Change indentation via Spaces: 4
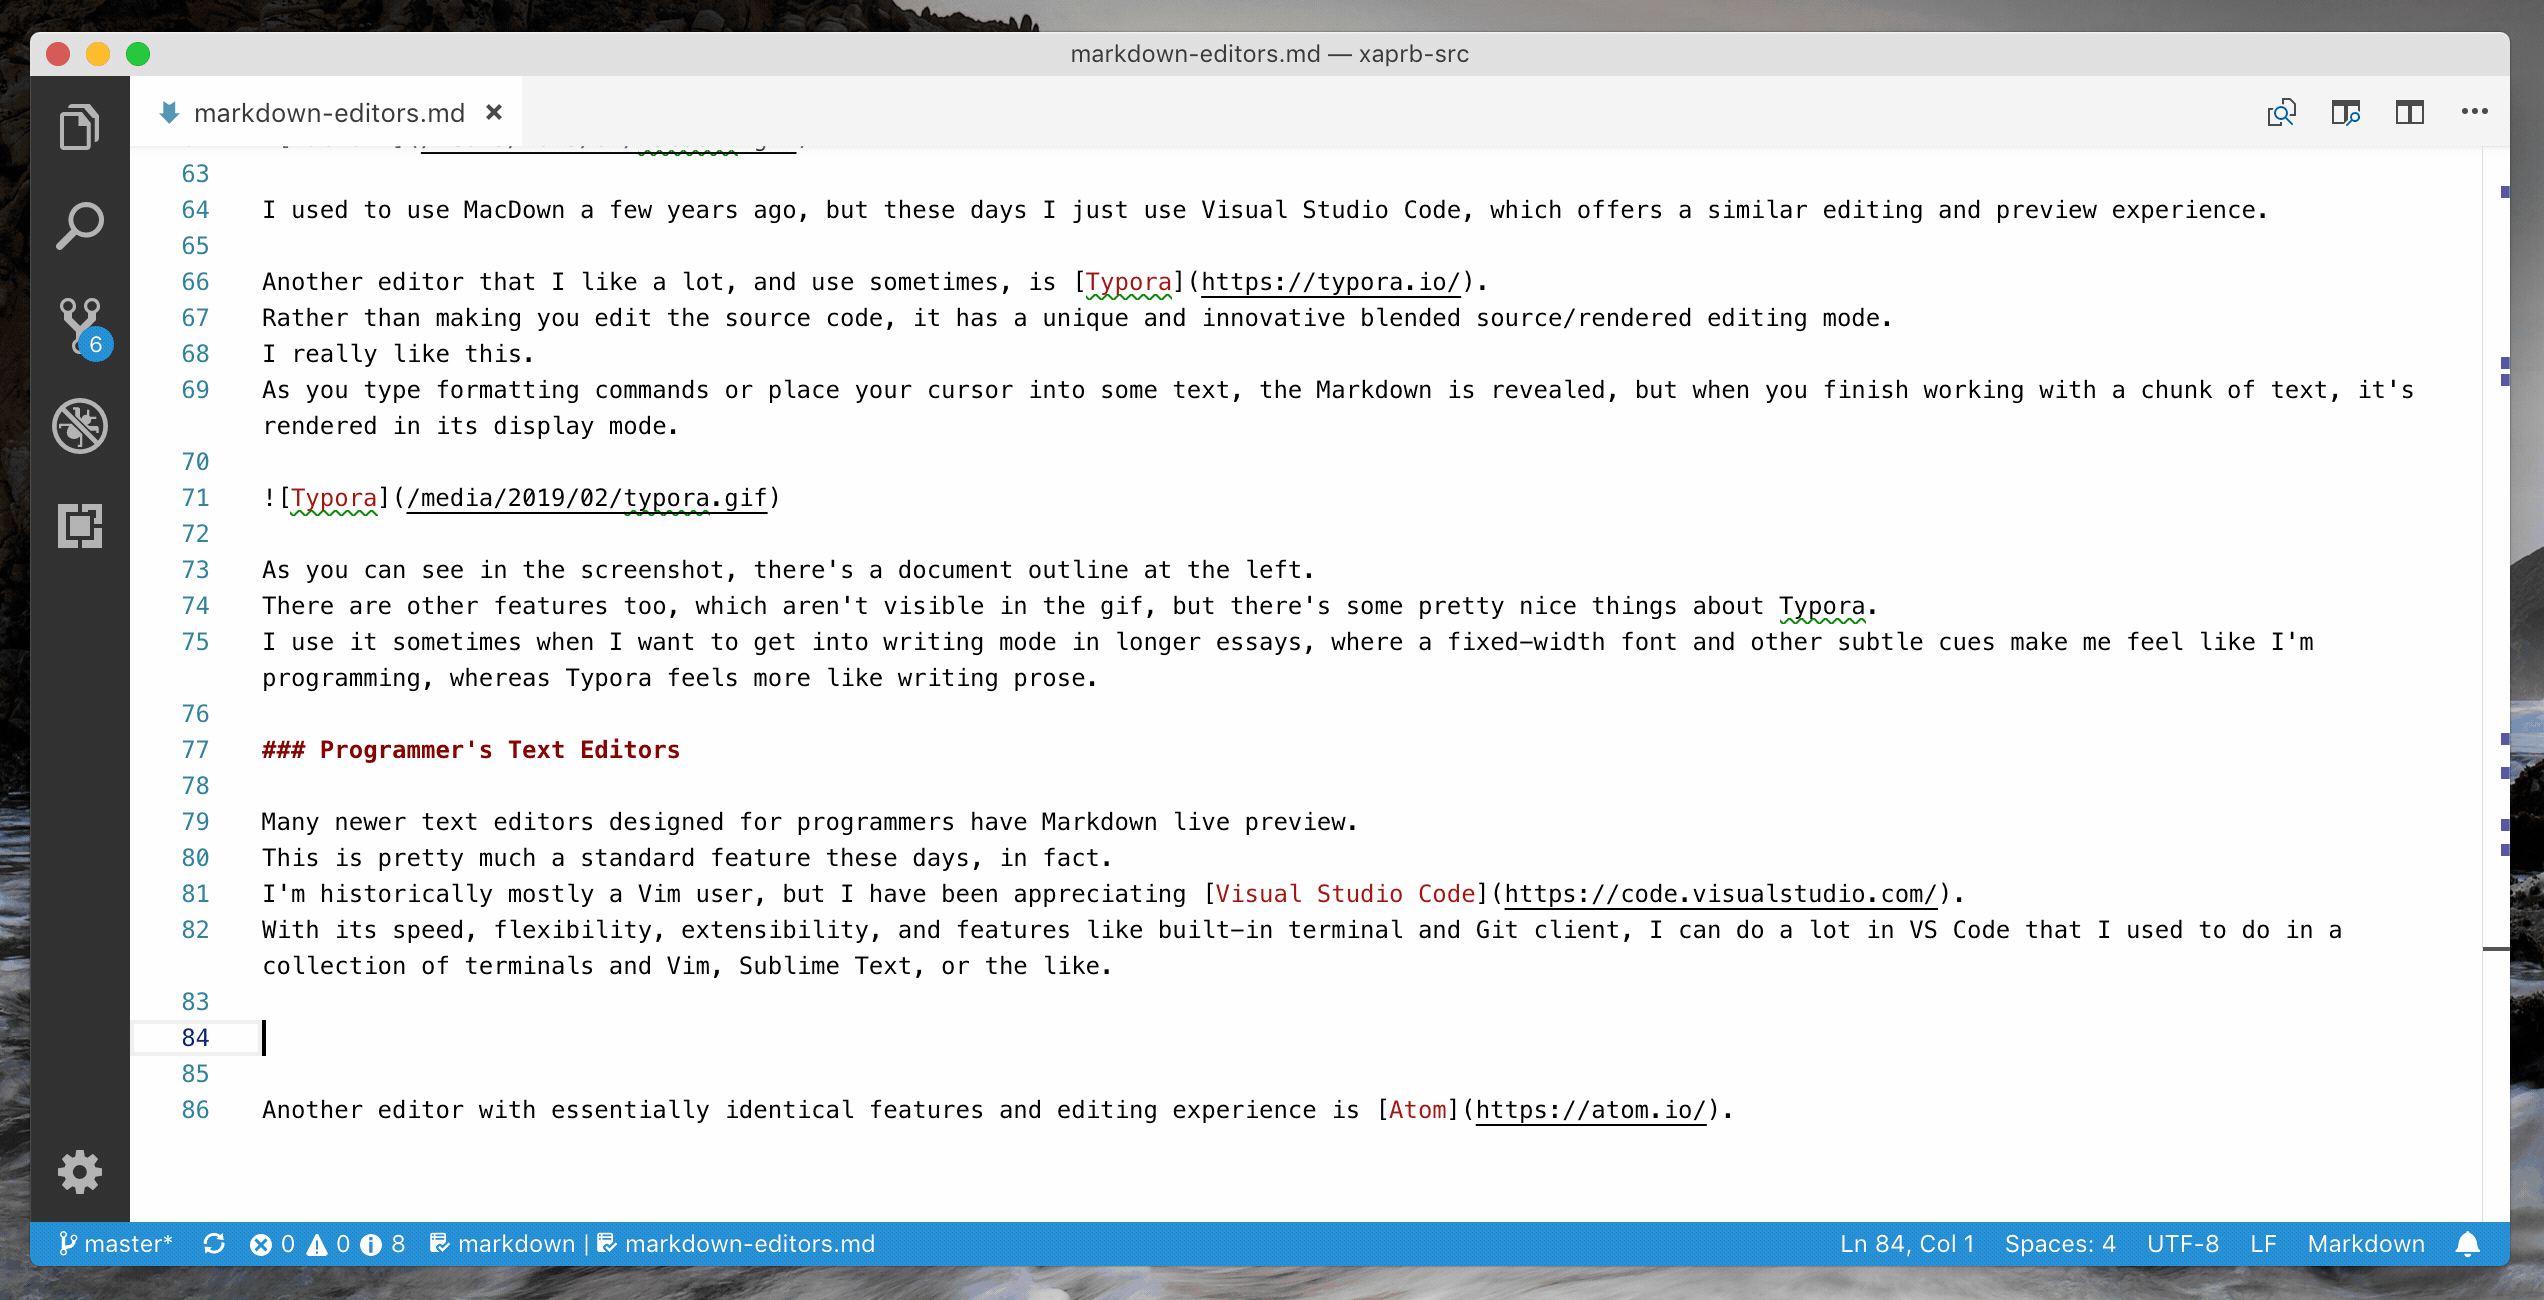Viewport: 2544px width, 1300px height. click(2059, 1244)
